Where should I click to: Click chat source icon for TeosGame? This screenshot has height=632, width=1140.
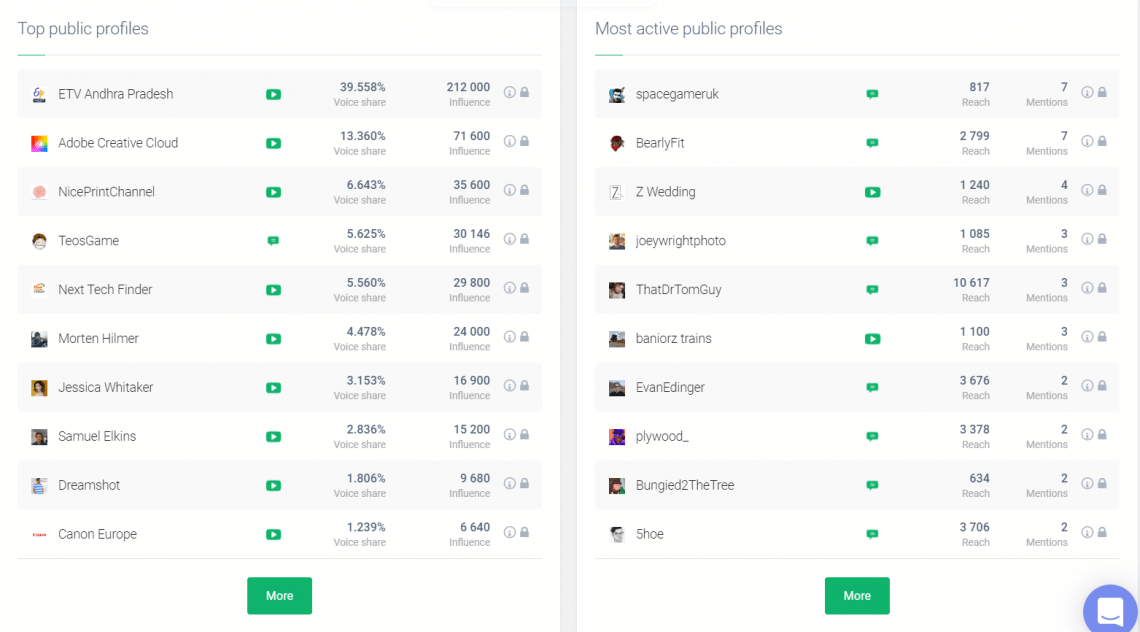[273, 241]
